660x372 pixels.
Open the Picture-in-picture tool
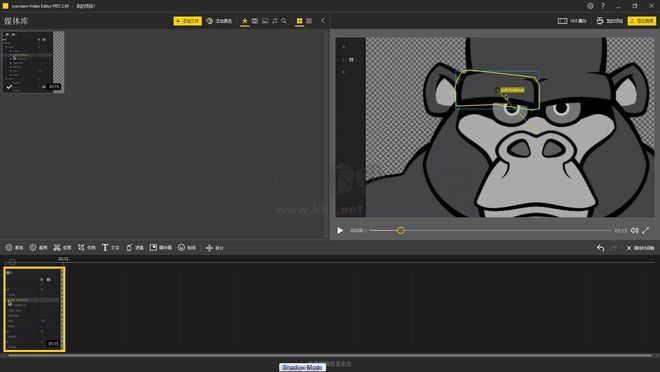(161, 247)
